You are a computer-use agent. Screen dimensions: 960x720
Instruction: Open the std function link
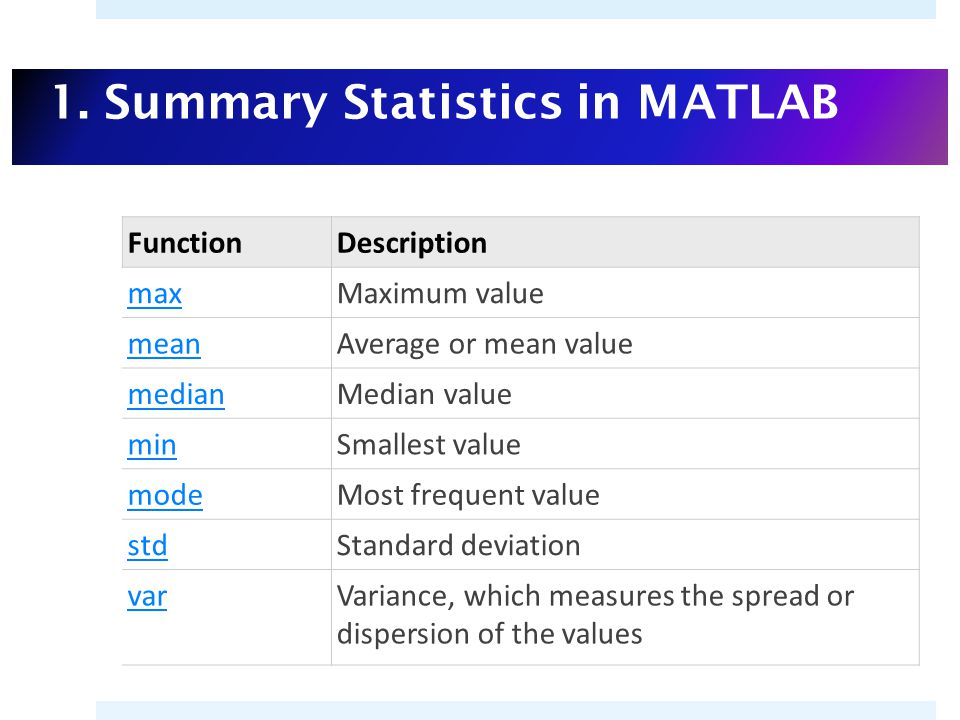tap(147, 545)
